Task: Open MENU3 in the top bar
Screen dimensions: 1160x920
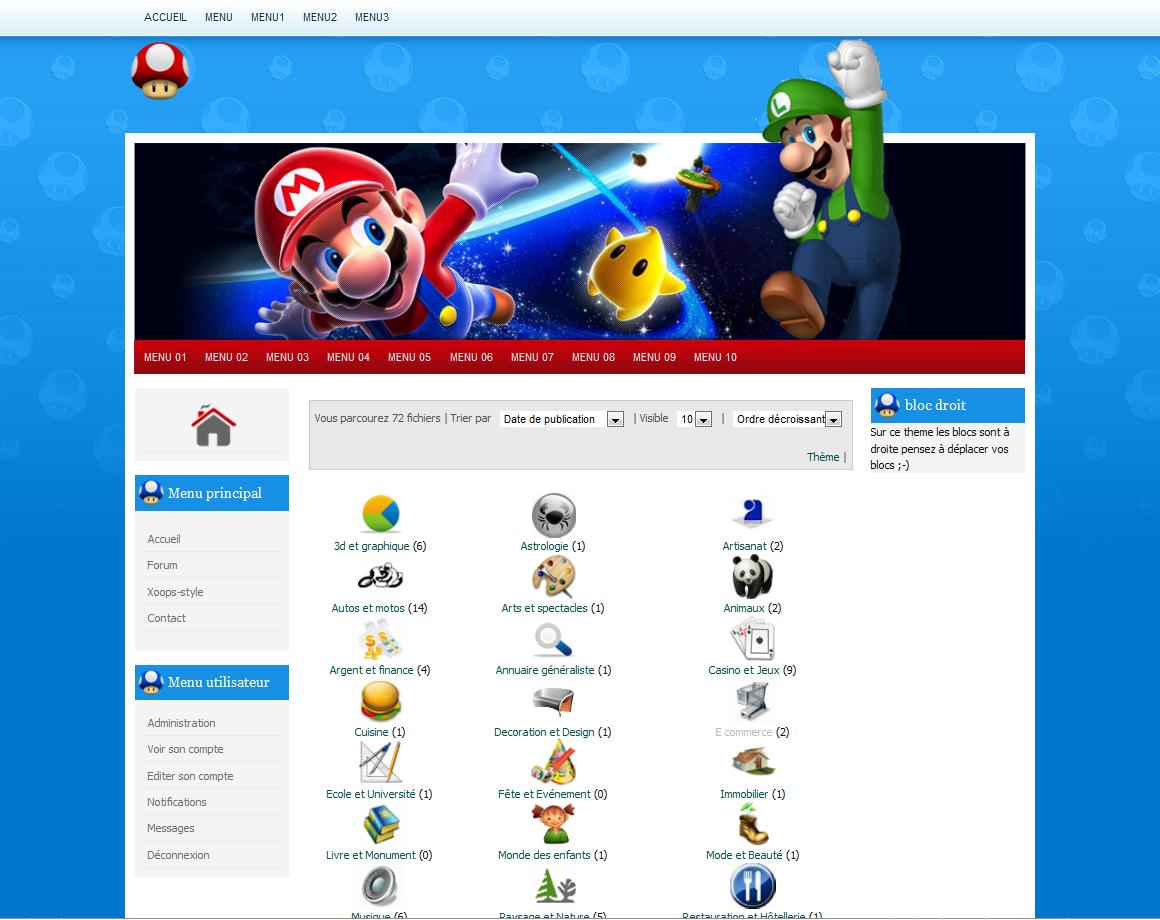Action: (x=372, y=17)
